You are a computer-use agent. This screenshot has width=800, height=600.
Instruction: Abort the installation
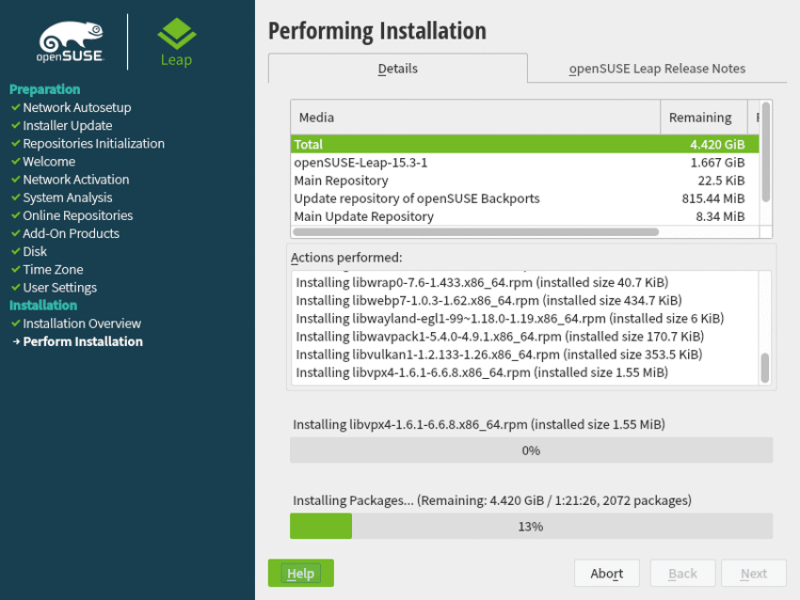tap(606, 573)
